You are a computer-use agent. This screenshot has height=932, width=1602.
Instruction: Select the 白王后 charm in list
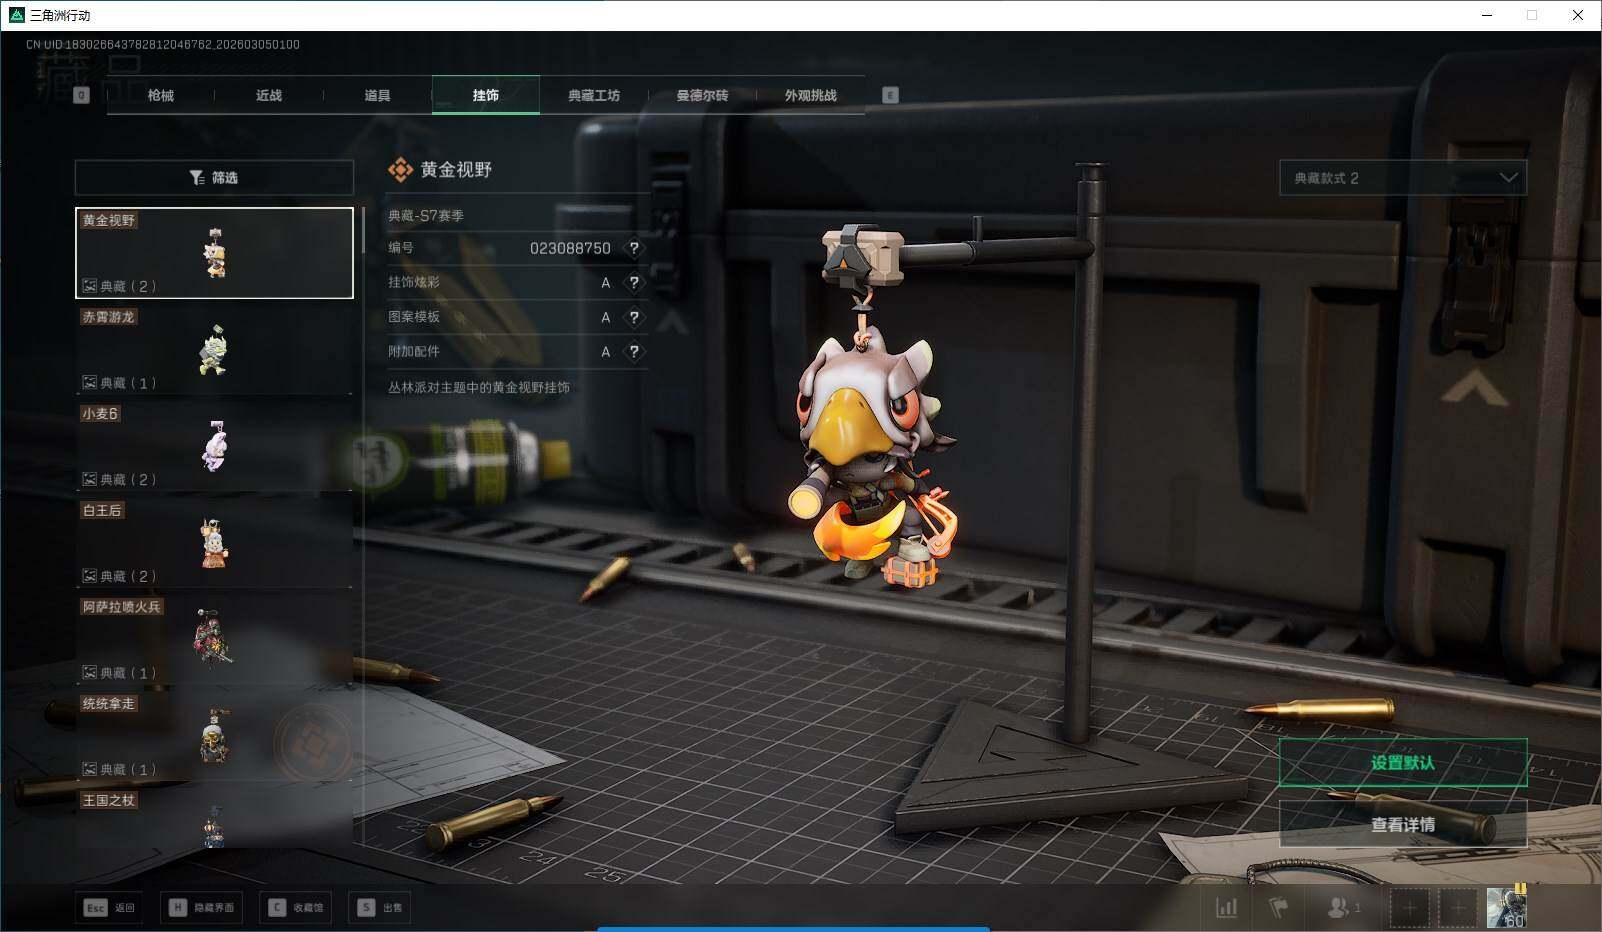(x=214, y=543)
